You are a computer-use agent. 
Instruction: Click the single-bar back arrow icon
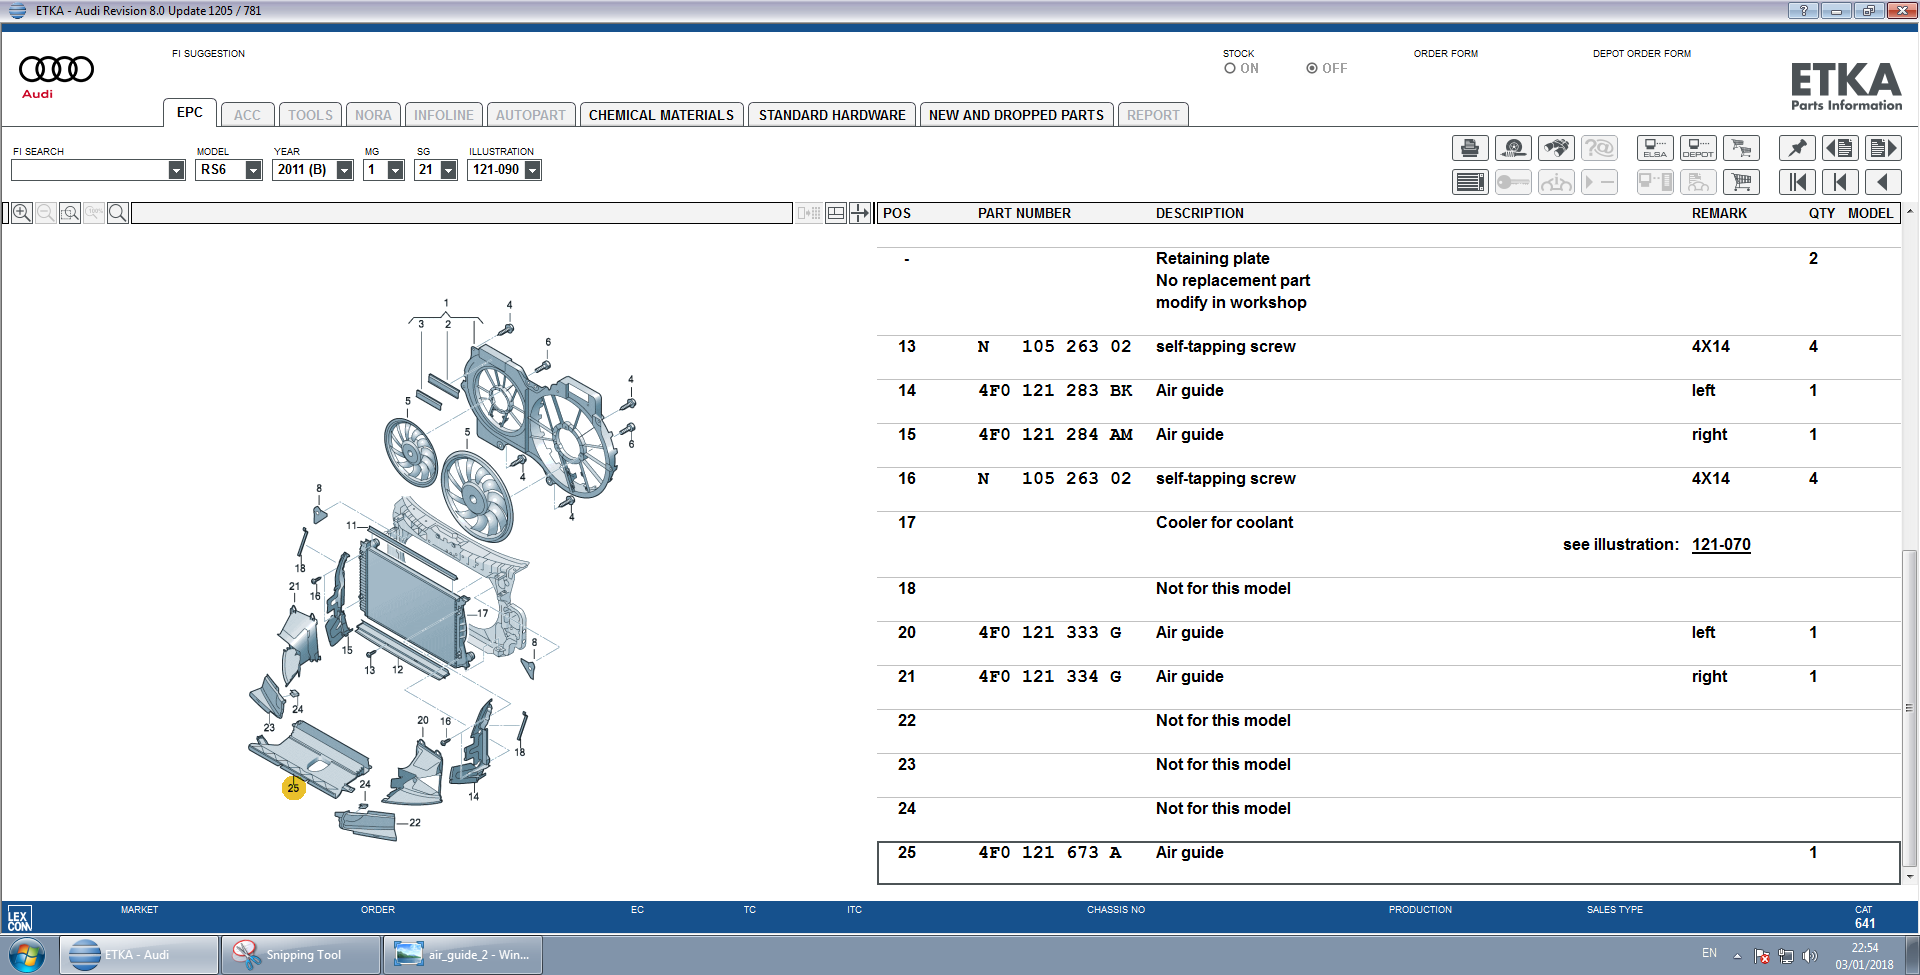coord(1840,182)
